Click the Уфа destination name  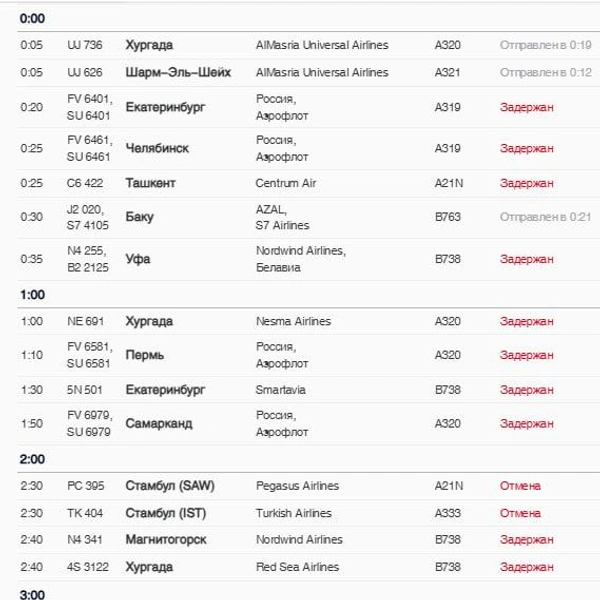pos(138,259)
